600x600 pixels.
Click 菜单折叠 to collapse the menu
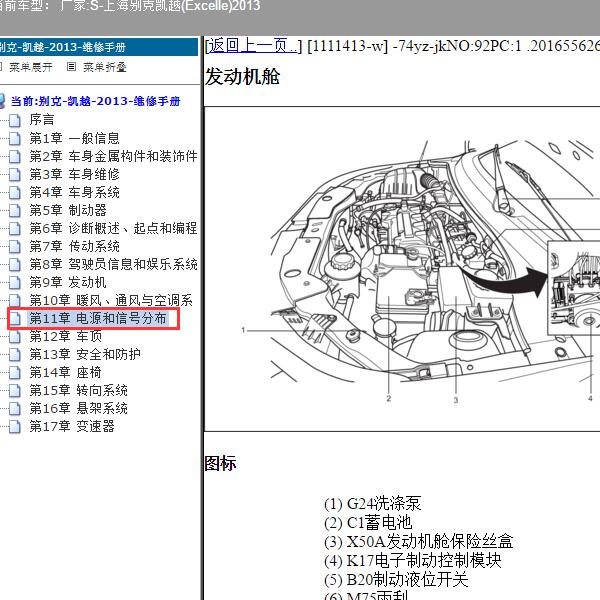[105, 67]
